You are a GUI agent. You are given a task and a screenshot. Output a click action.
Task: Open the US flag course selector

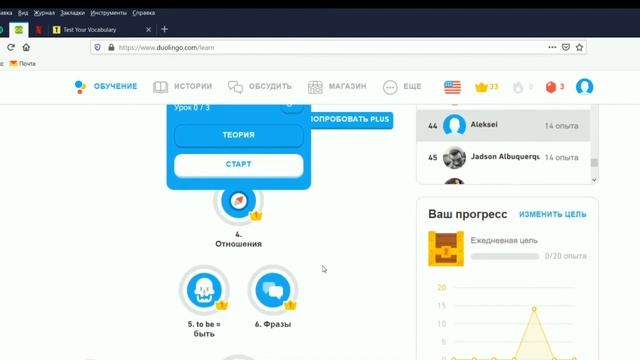[x=452, y=87]
